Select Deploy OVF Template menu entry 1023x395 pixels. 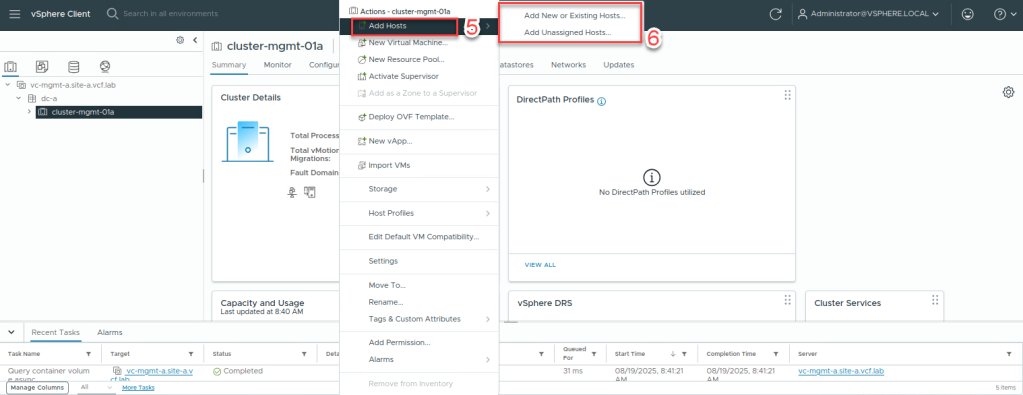411,117
